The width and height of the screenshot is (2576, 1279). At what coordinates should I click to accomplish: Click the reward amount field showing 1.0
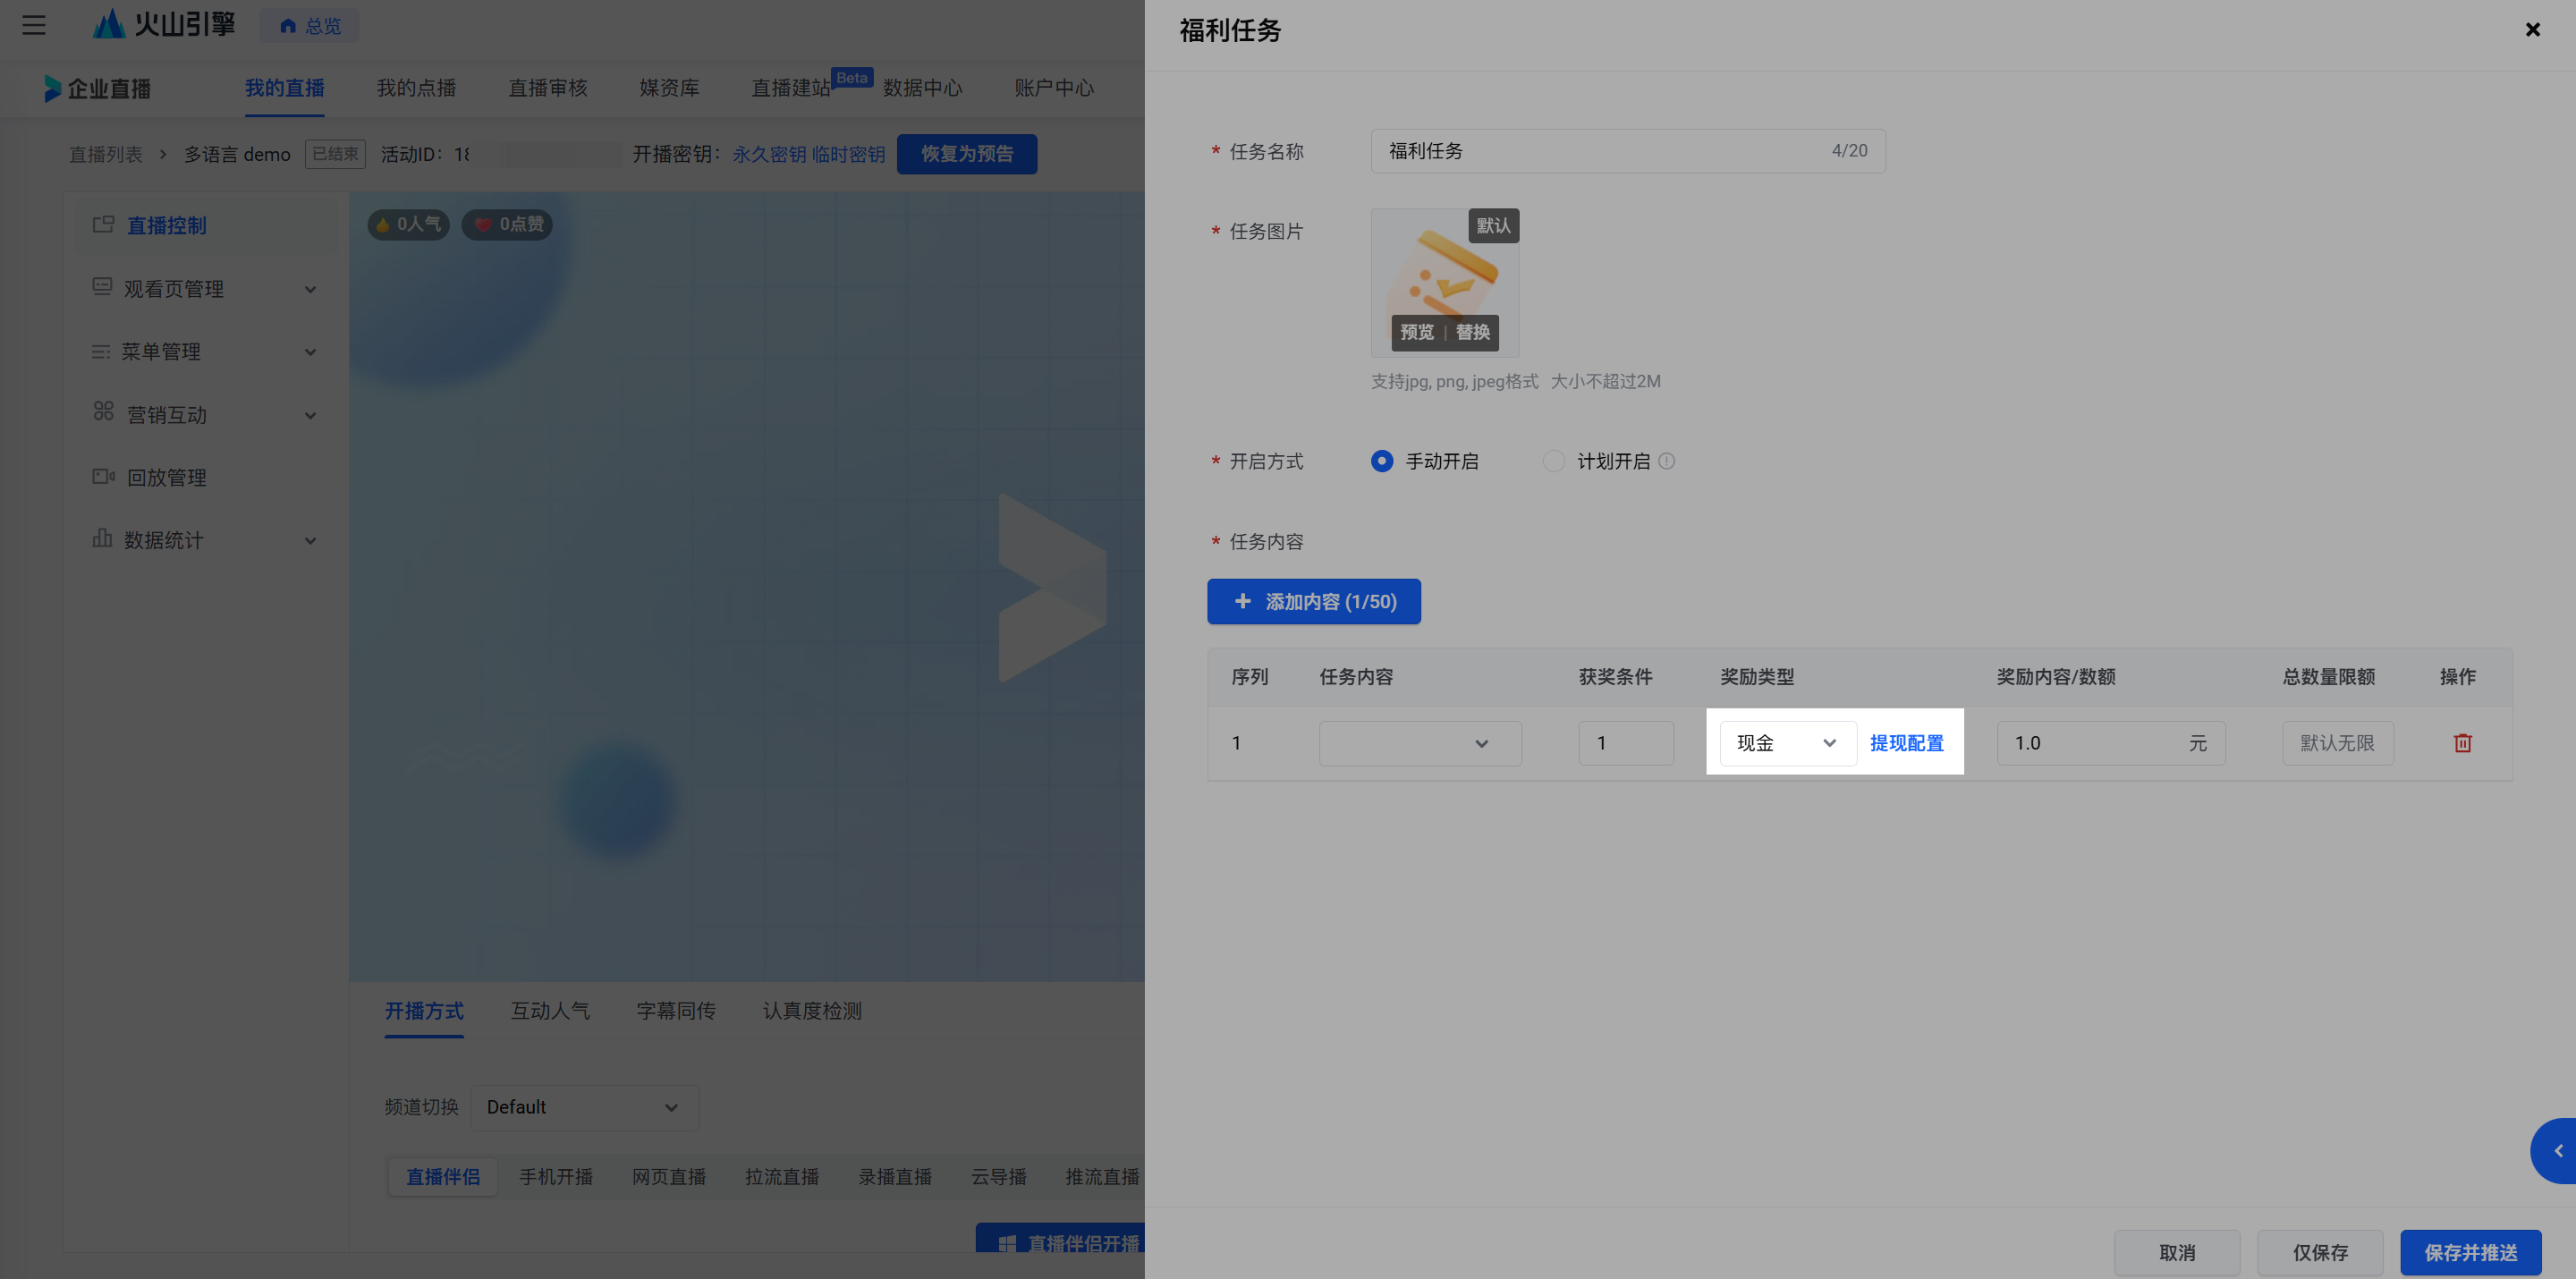coord(2111,743)
